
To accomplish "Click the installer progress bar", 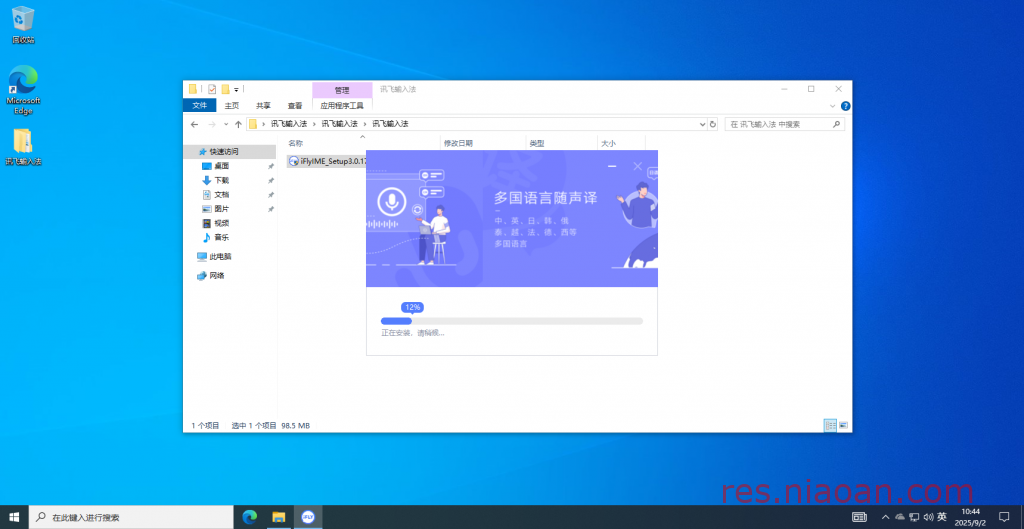I will click(x=511, y=321).
